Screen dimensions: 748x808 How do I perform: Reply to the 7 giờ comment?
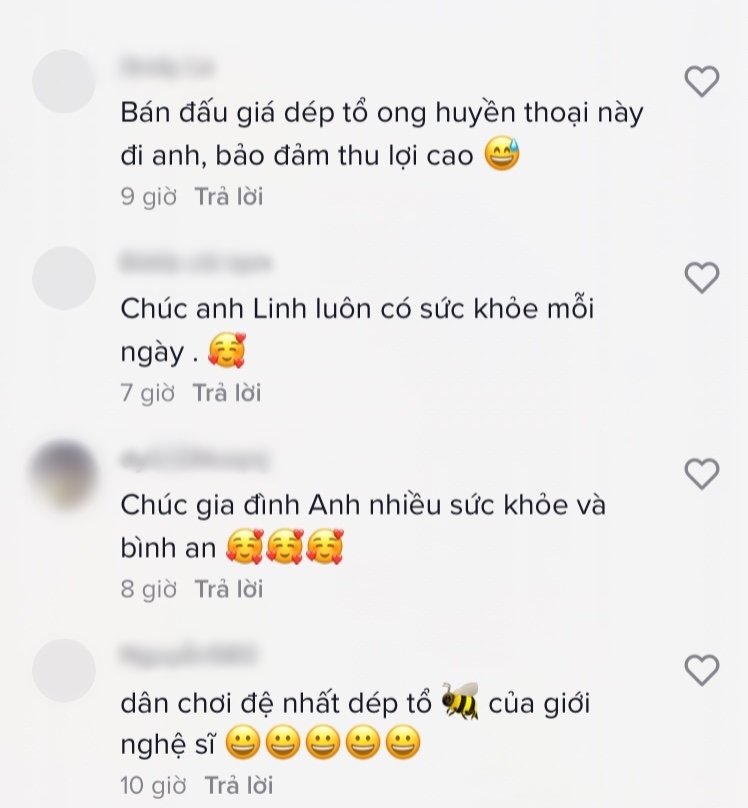[x=227, y=393]
